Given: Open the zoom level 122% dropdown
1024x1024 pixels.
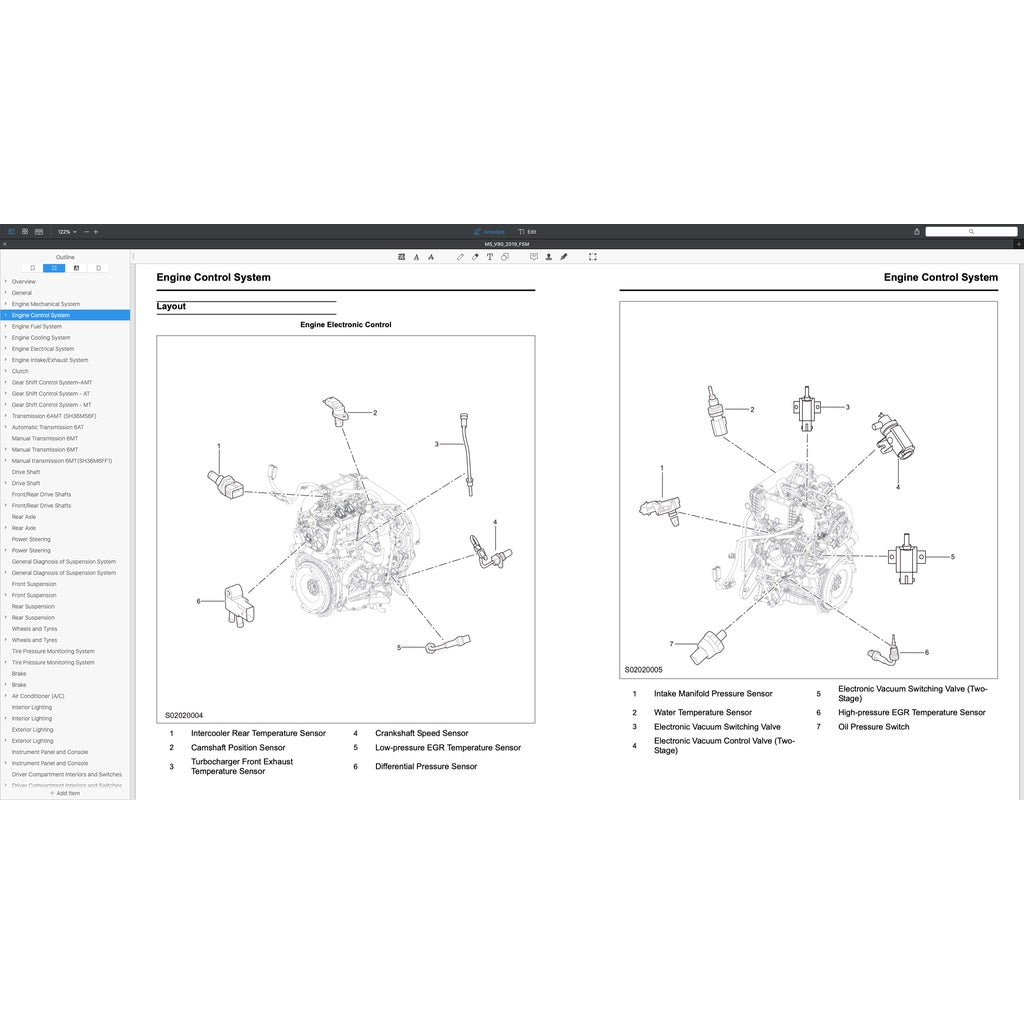Looking at the screenshot, I should tap(64, 231).
